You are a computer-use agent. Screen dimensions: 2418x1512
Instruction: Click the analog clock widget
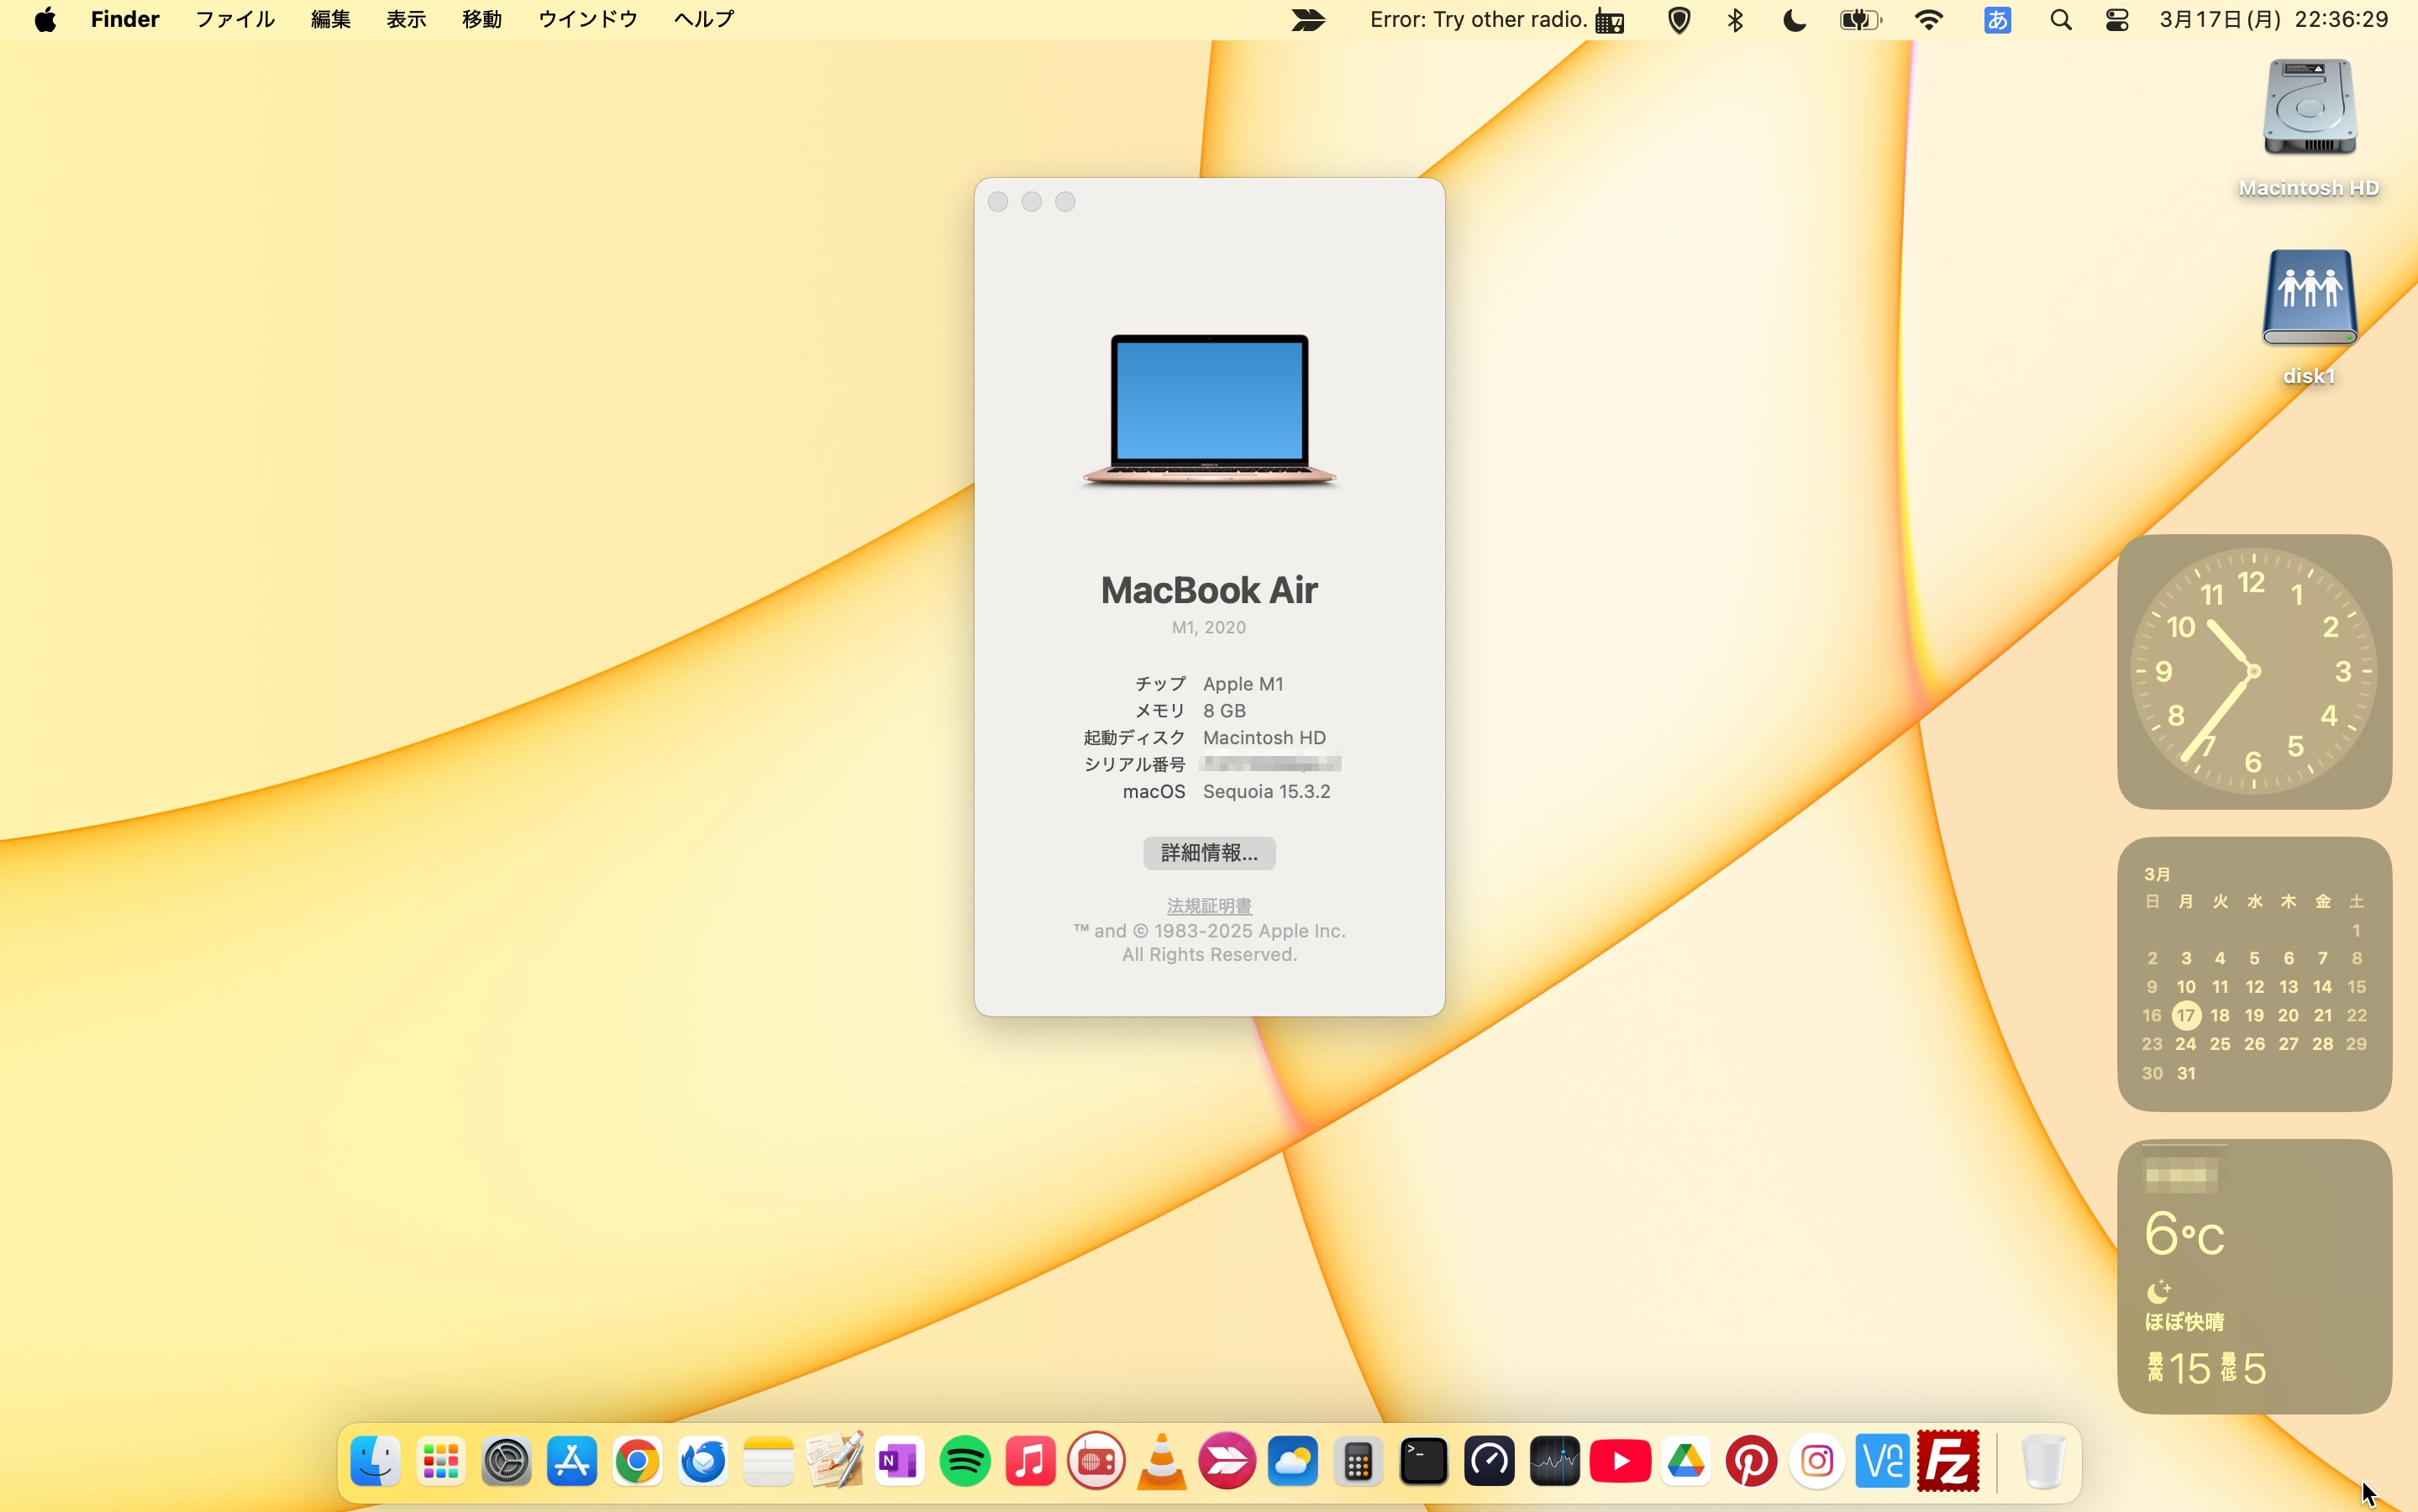pyautogui.click(x=2254, y=671)
